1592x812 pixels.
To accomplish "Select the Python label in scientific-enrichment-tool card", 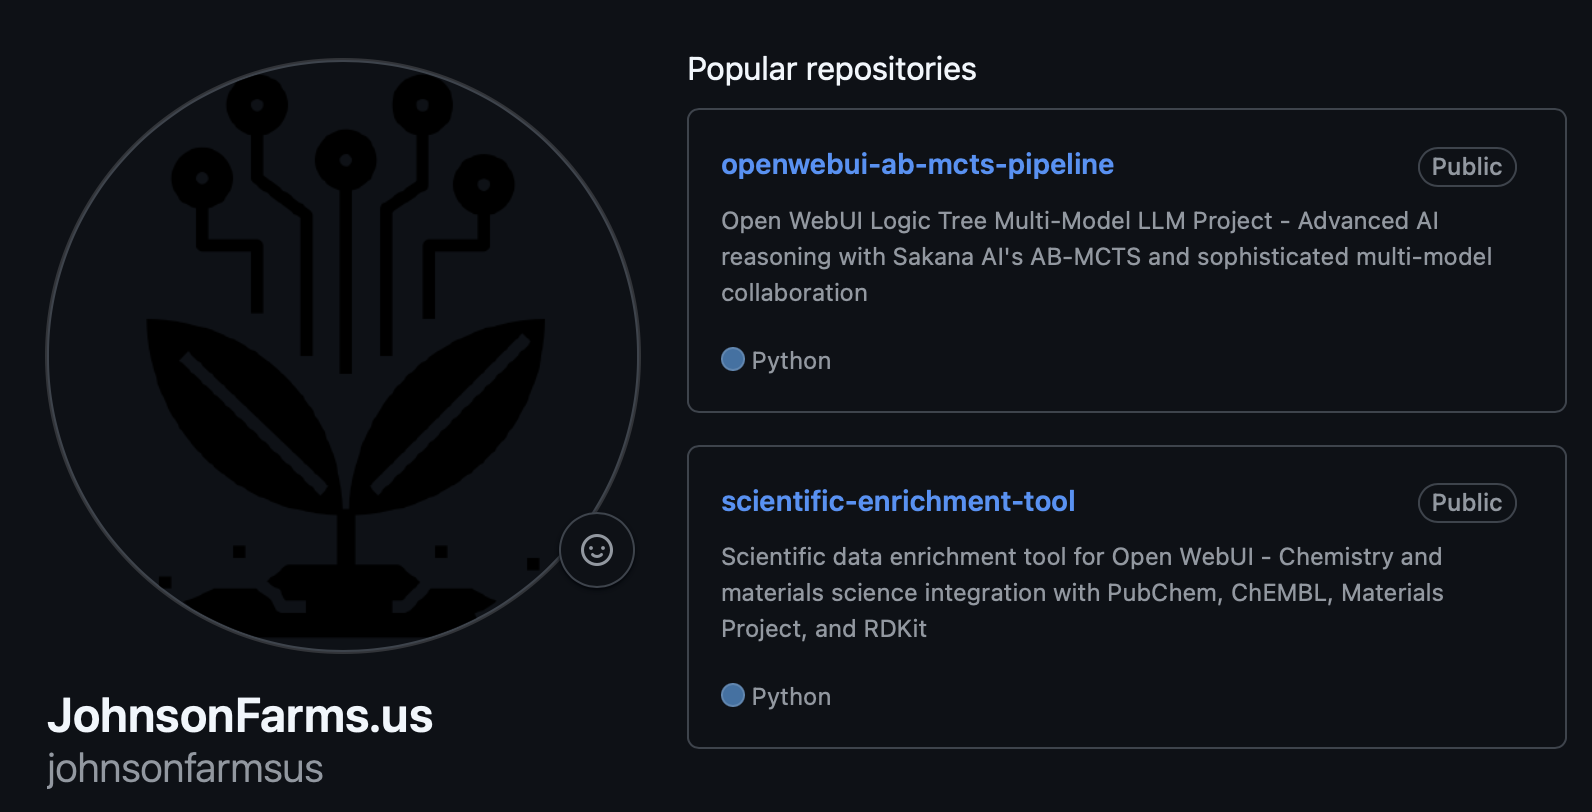I will [x=791, y=697].
